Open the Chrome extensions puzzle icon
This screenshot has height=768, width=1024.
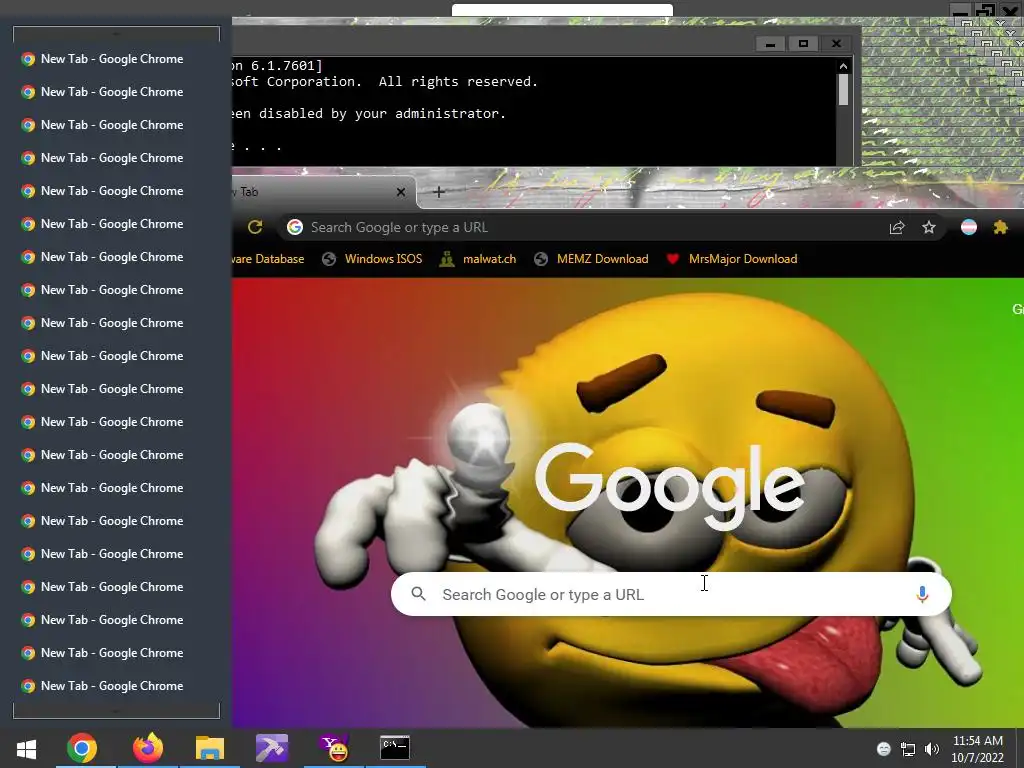coord(1000,227)
